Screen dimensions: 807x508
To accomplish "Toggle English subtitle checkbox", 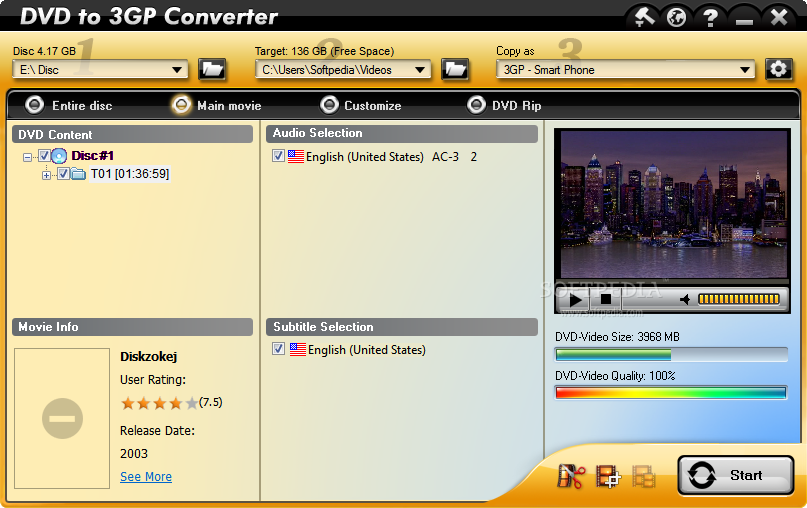I will point(278,349).
